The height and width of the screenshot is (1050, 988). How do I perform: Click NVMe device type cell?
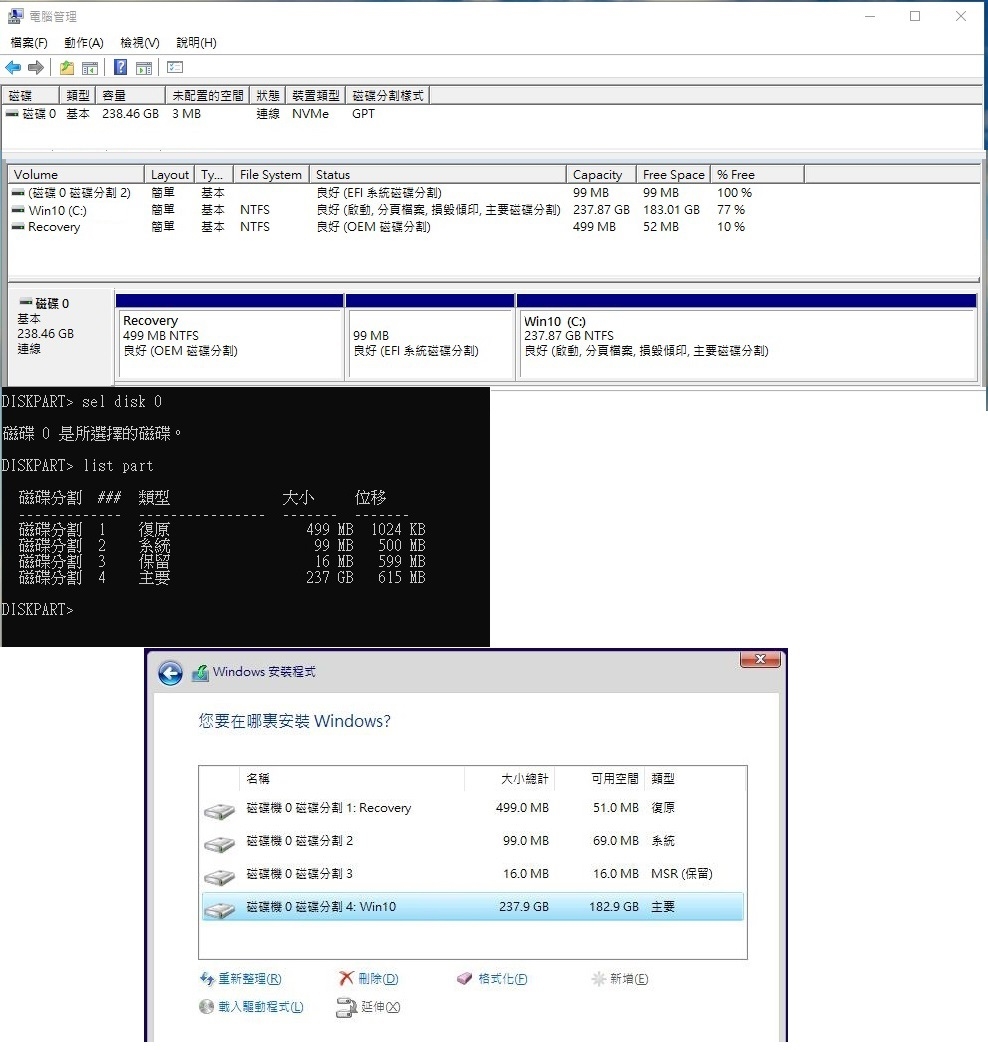[x=310, y=114]
